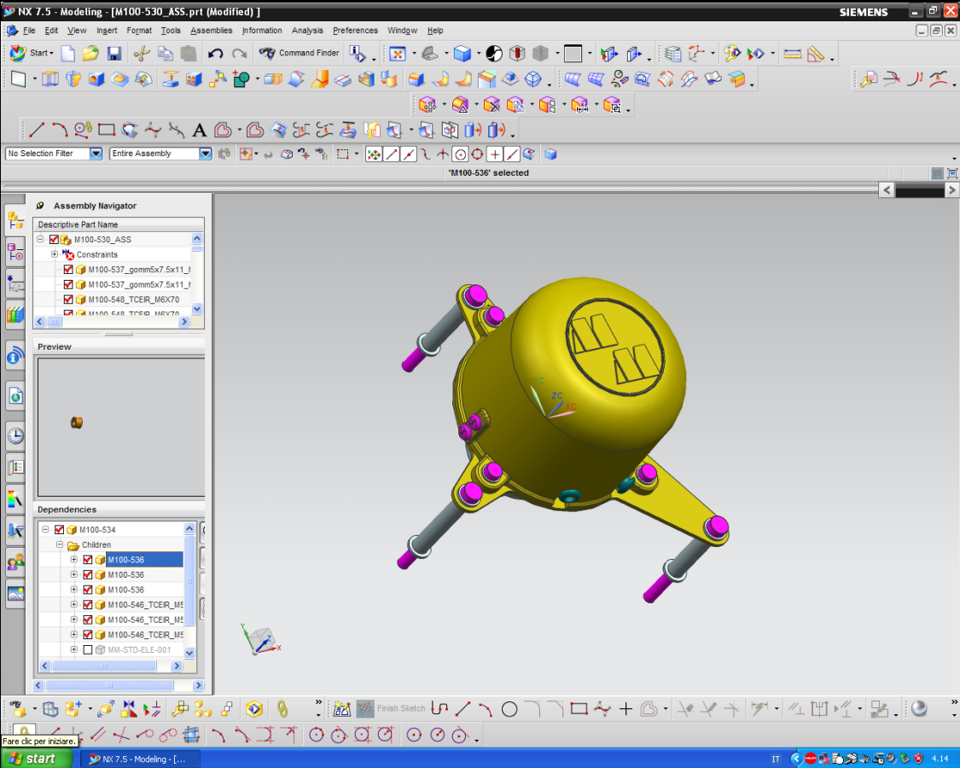
Task: Click the NX 7.5 - Modeling taskbar button
Action: tap(138, 759)
